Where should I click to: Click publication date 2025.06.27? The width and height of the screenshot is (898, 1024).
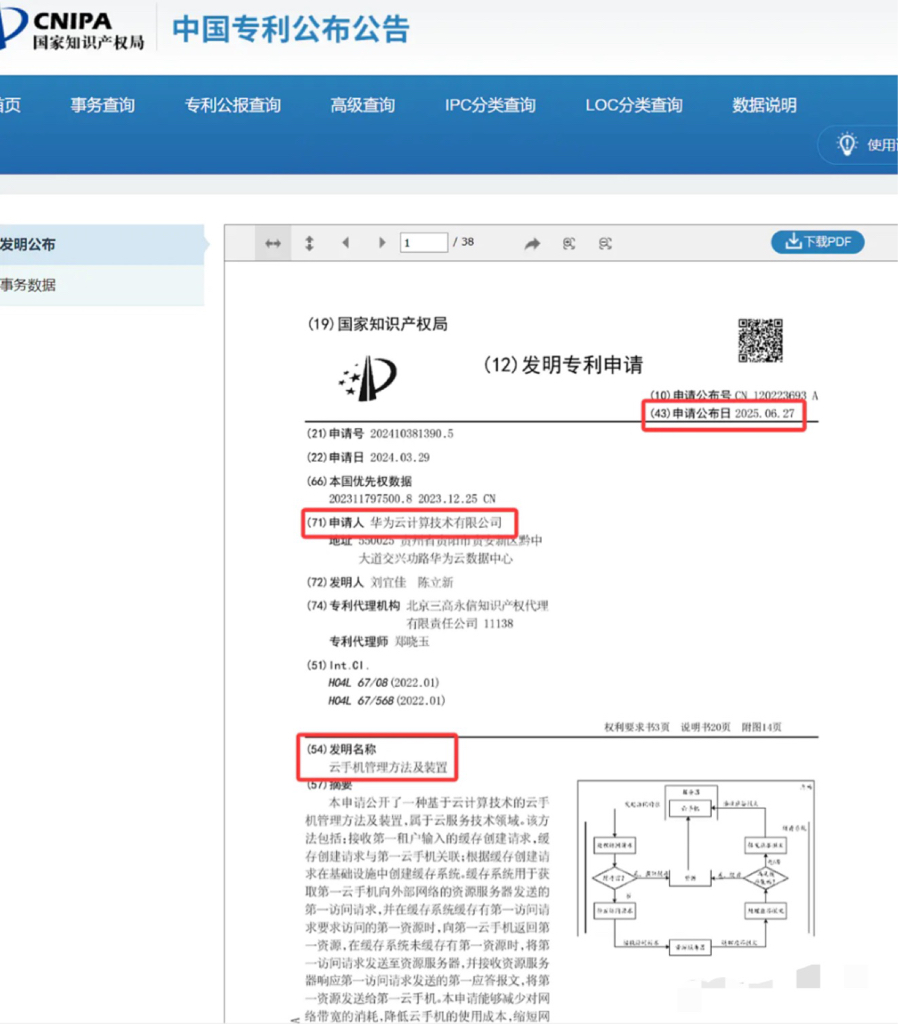pyautogui.click(x=764, y=413)
